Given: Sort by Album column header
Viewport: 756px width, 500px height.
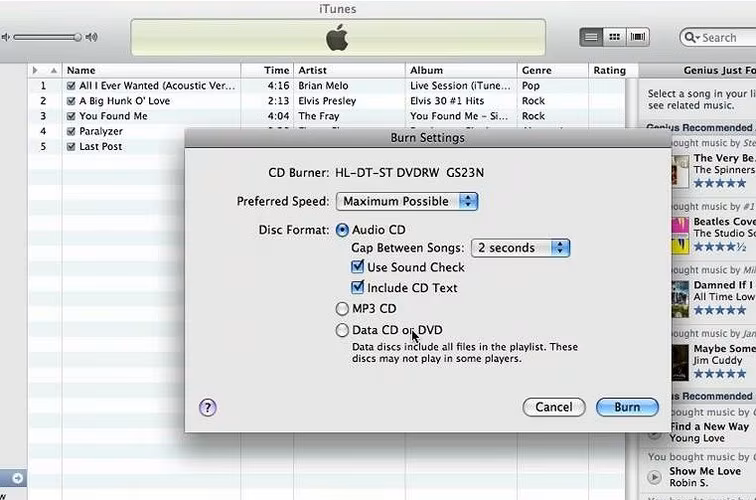Looking at the screenshot, I should click(x=461, y=70).
